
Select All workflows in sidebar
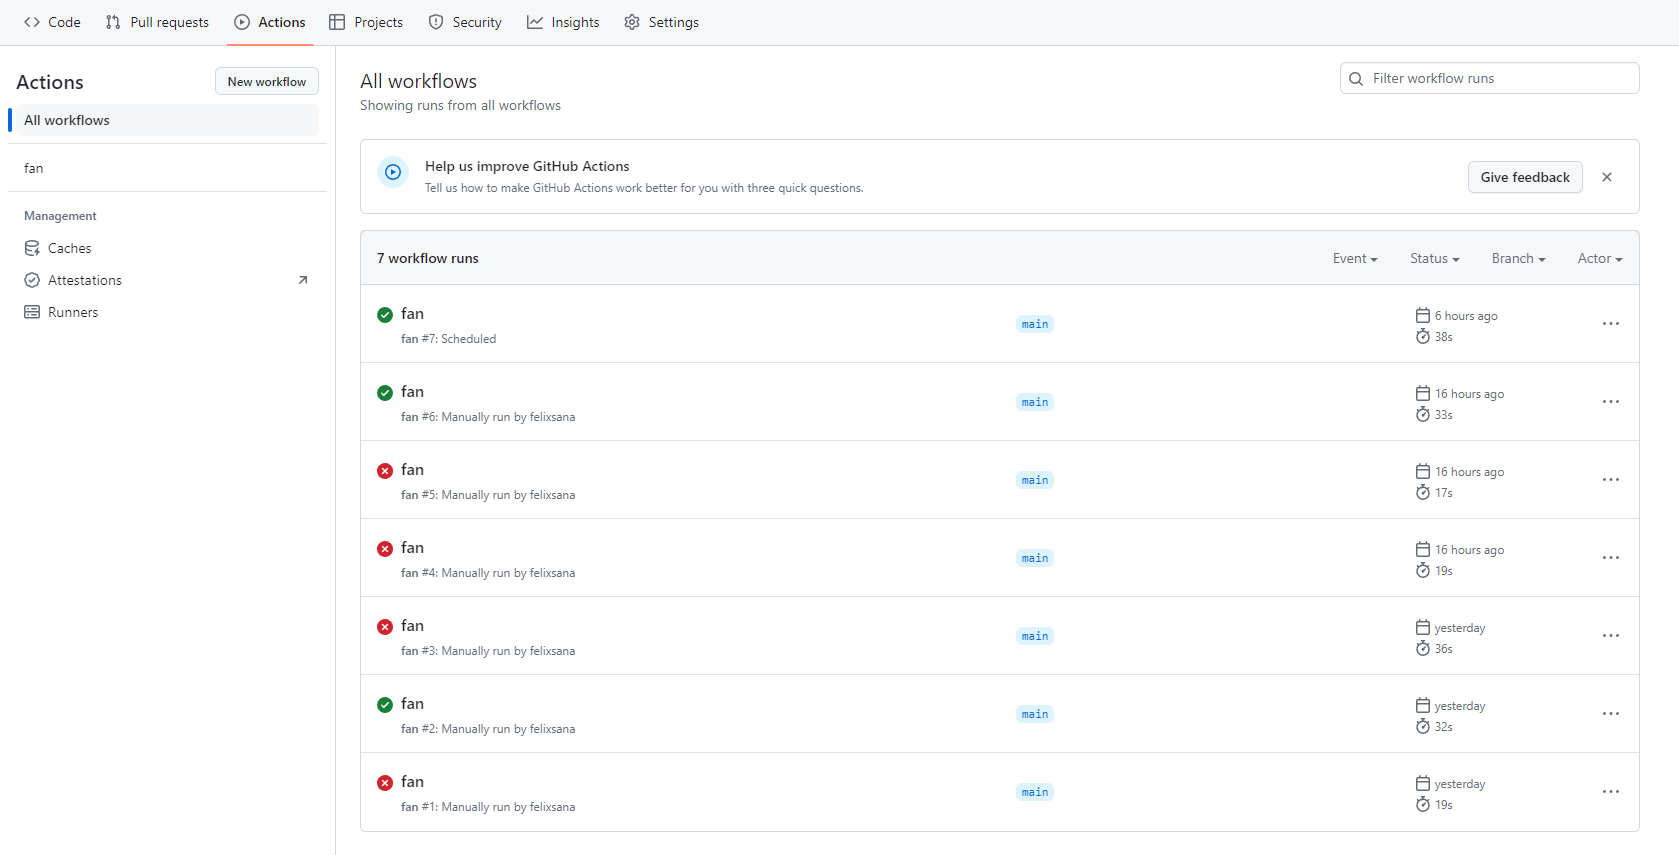point(167,120)
